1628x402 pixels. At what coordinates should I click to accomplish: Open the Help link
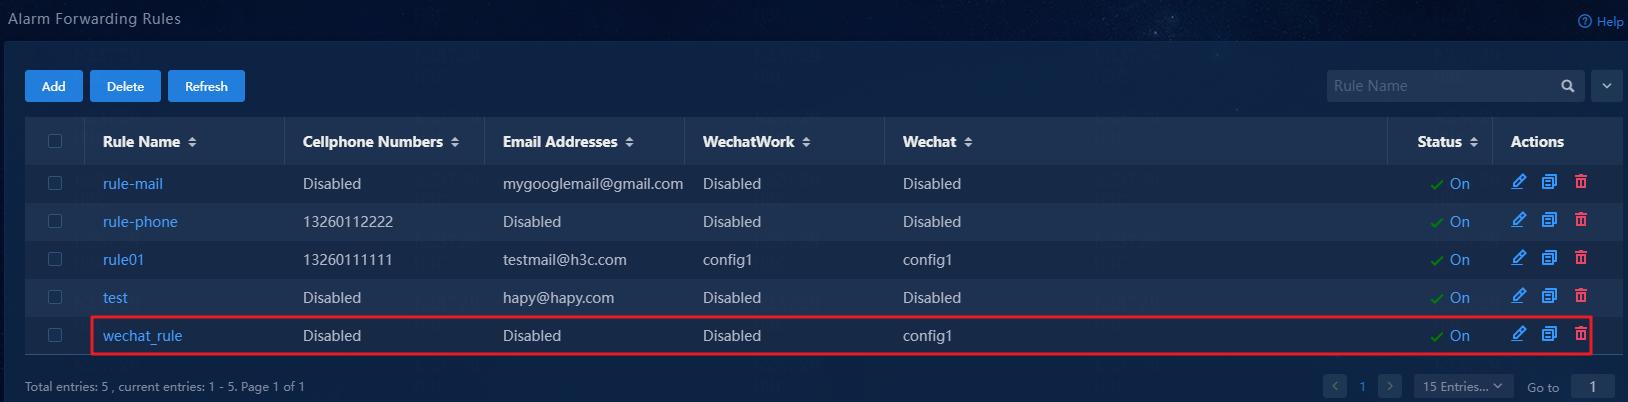[1601, 21]
